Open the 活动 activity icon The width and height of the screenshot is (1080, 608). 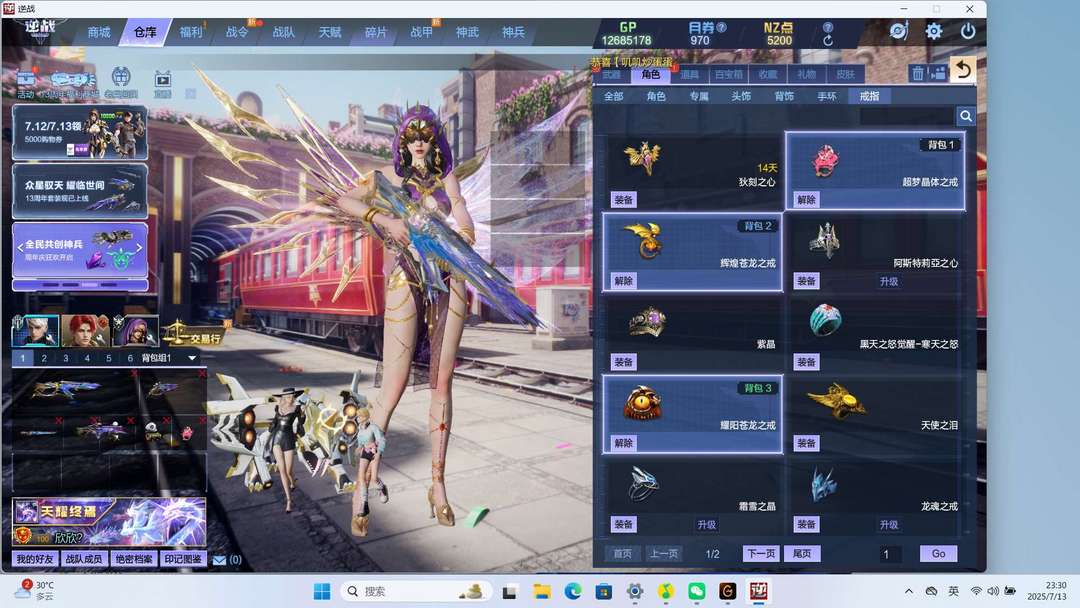pos(26,84)
